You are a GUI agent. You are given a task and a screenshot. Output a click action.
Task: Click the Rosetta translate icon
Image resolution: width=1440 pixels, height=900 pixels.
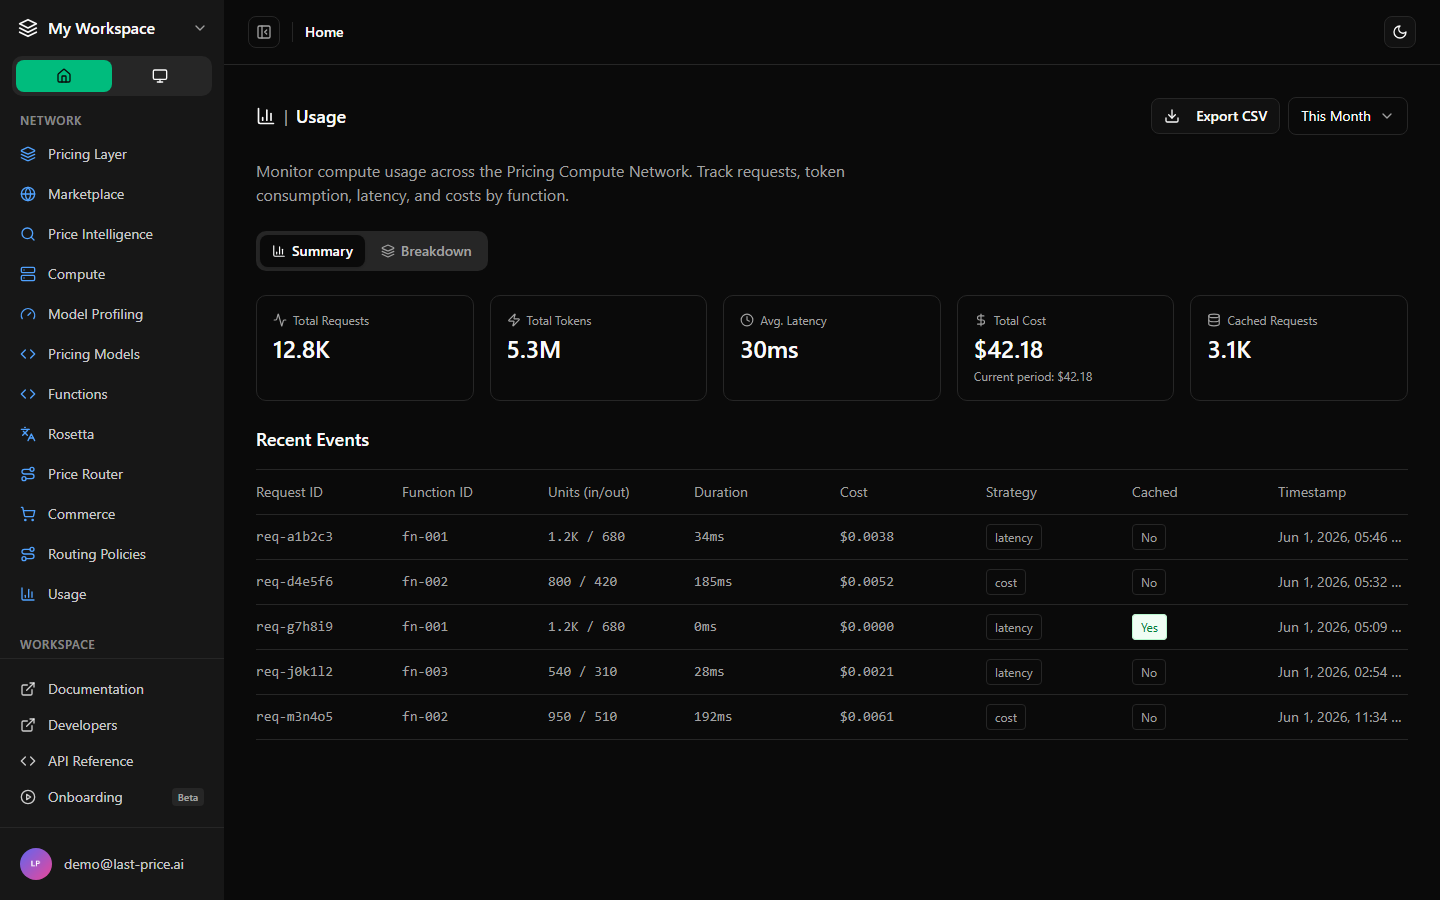[28, 434]
